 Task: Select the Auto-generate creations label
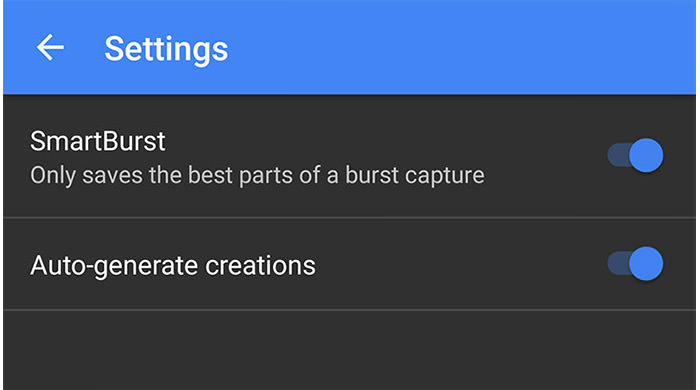point(173,266)
